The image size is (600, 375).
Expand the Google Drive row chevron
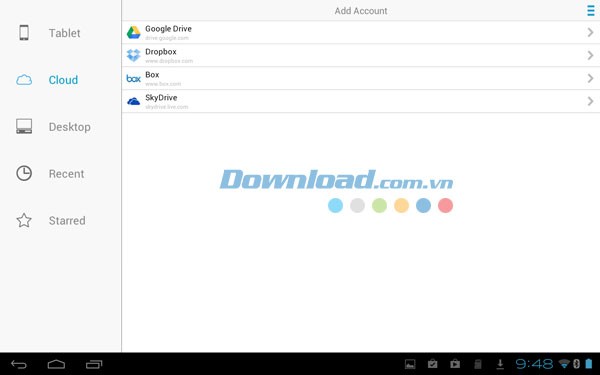coord(590,33)
